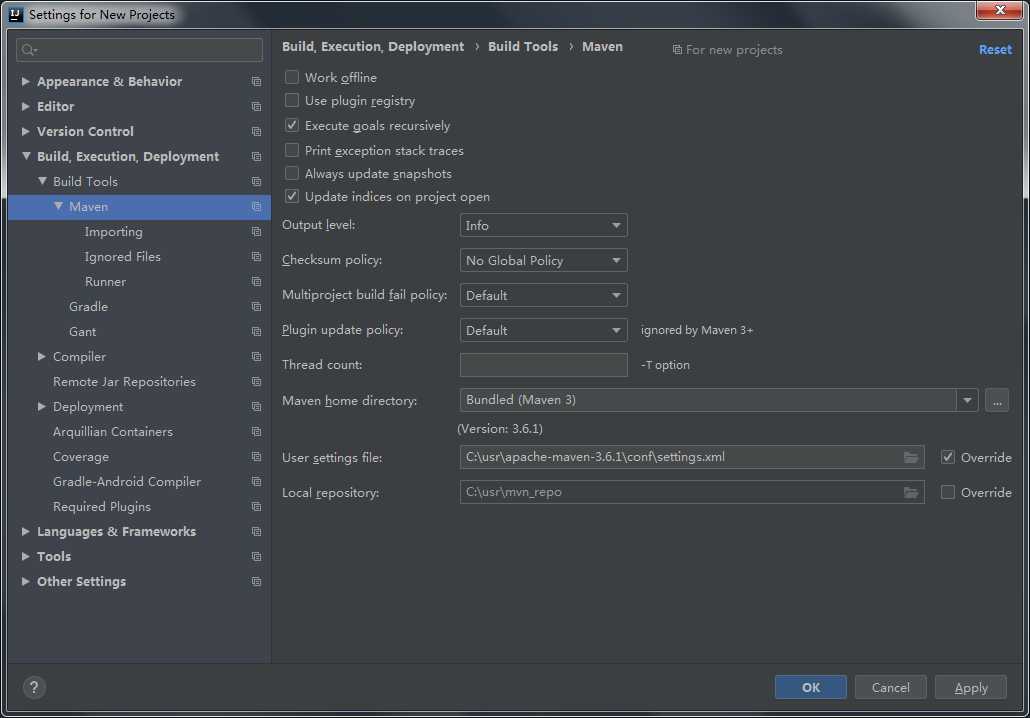Open help with the question mark icon

point(34,687)
